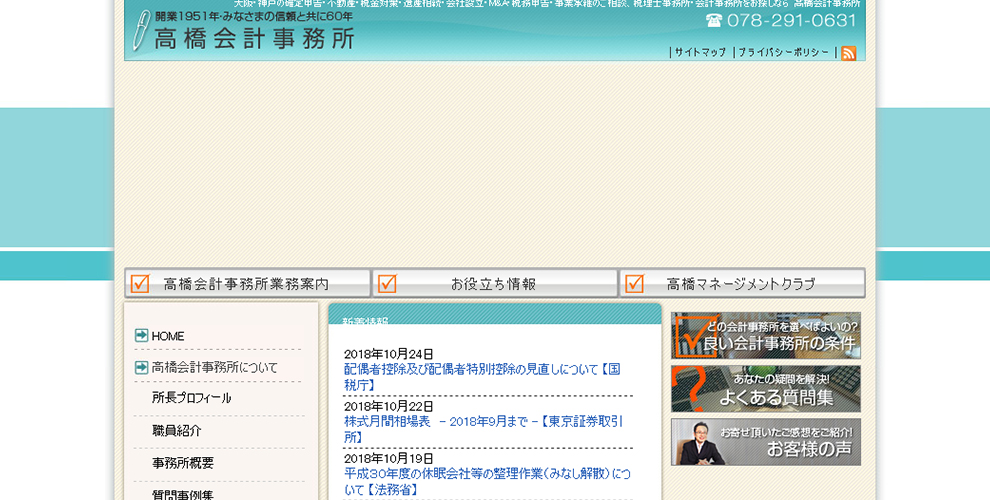
Task: Open 職員紹介 sidebar item
Action: pyautogui.click(x=177, y=431)
